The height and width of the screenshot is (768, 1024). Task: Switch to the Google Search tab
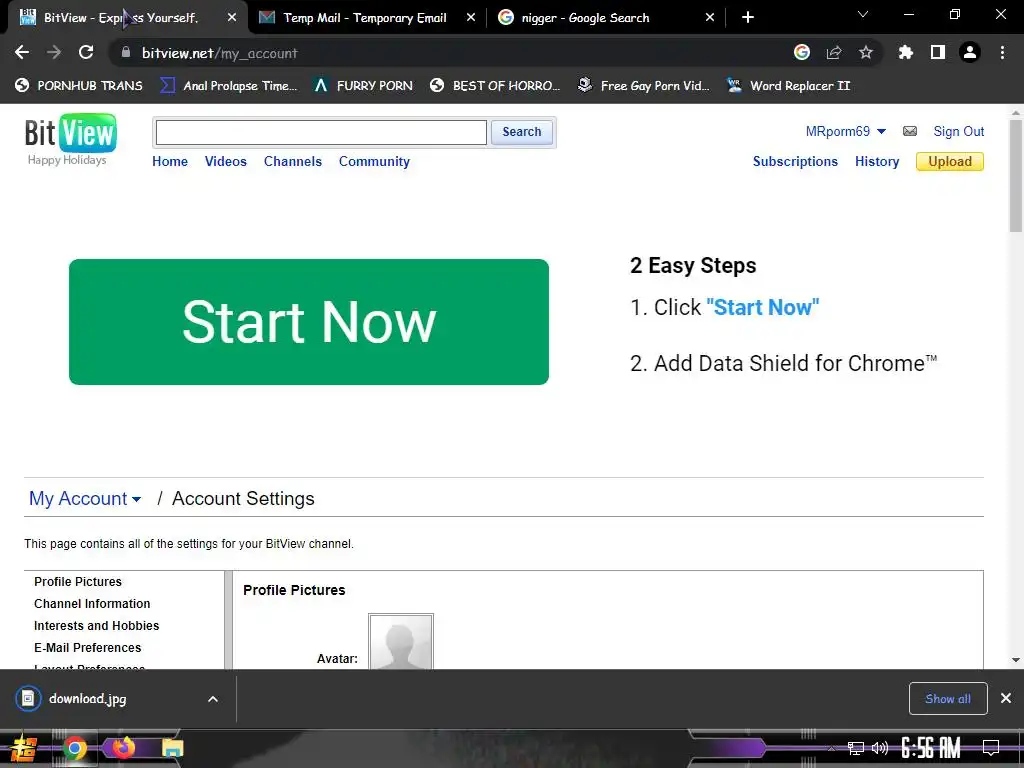coord(606,18)
